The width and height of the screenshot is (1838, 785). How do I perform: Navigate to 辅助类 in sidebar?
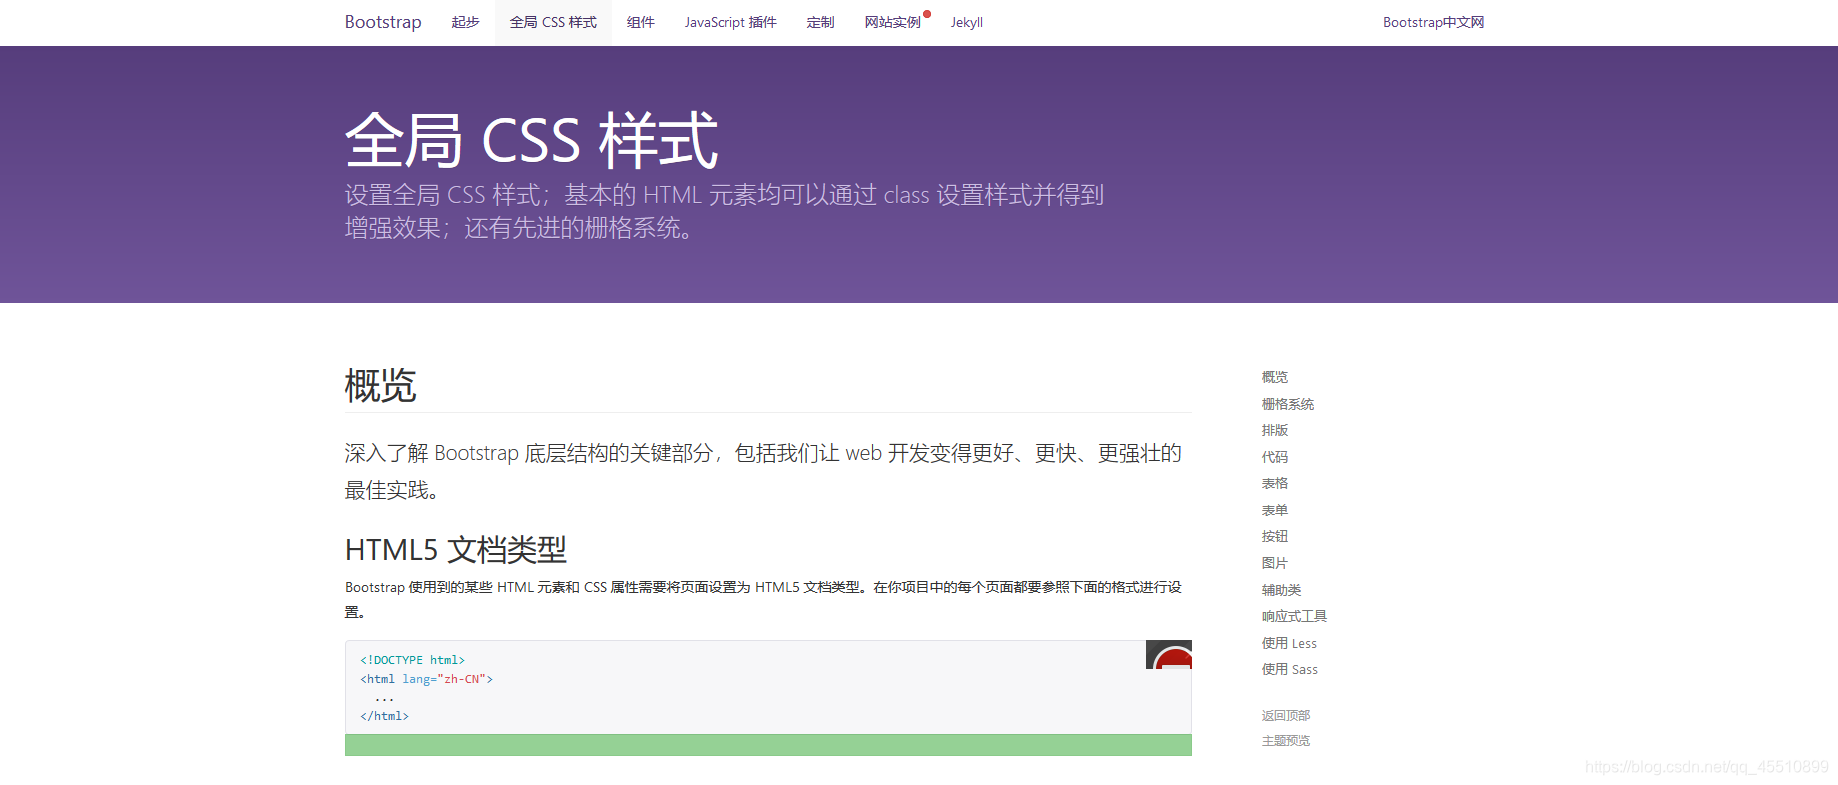1281,590
